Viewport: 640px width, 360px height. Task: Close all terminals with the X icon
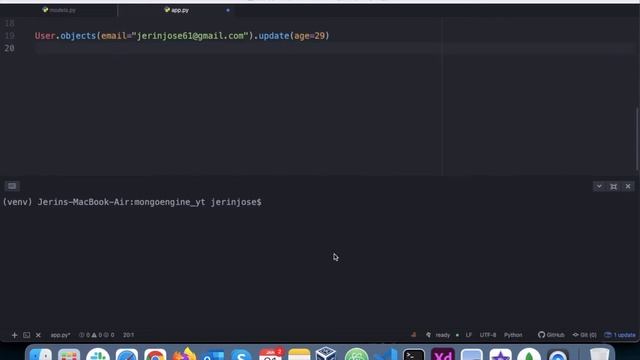pos(38,335)
